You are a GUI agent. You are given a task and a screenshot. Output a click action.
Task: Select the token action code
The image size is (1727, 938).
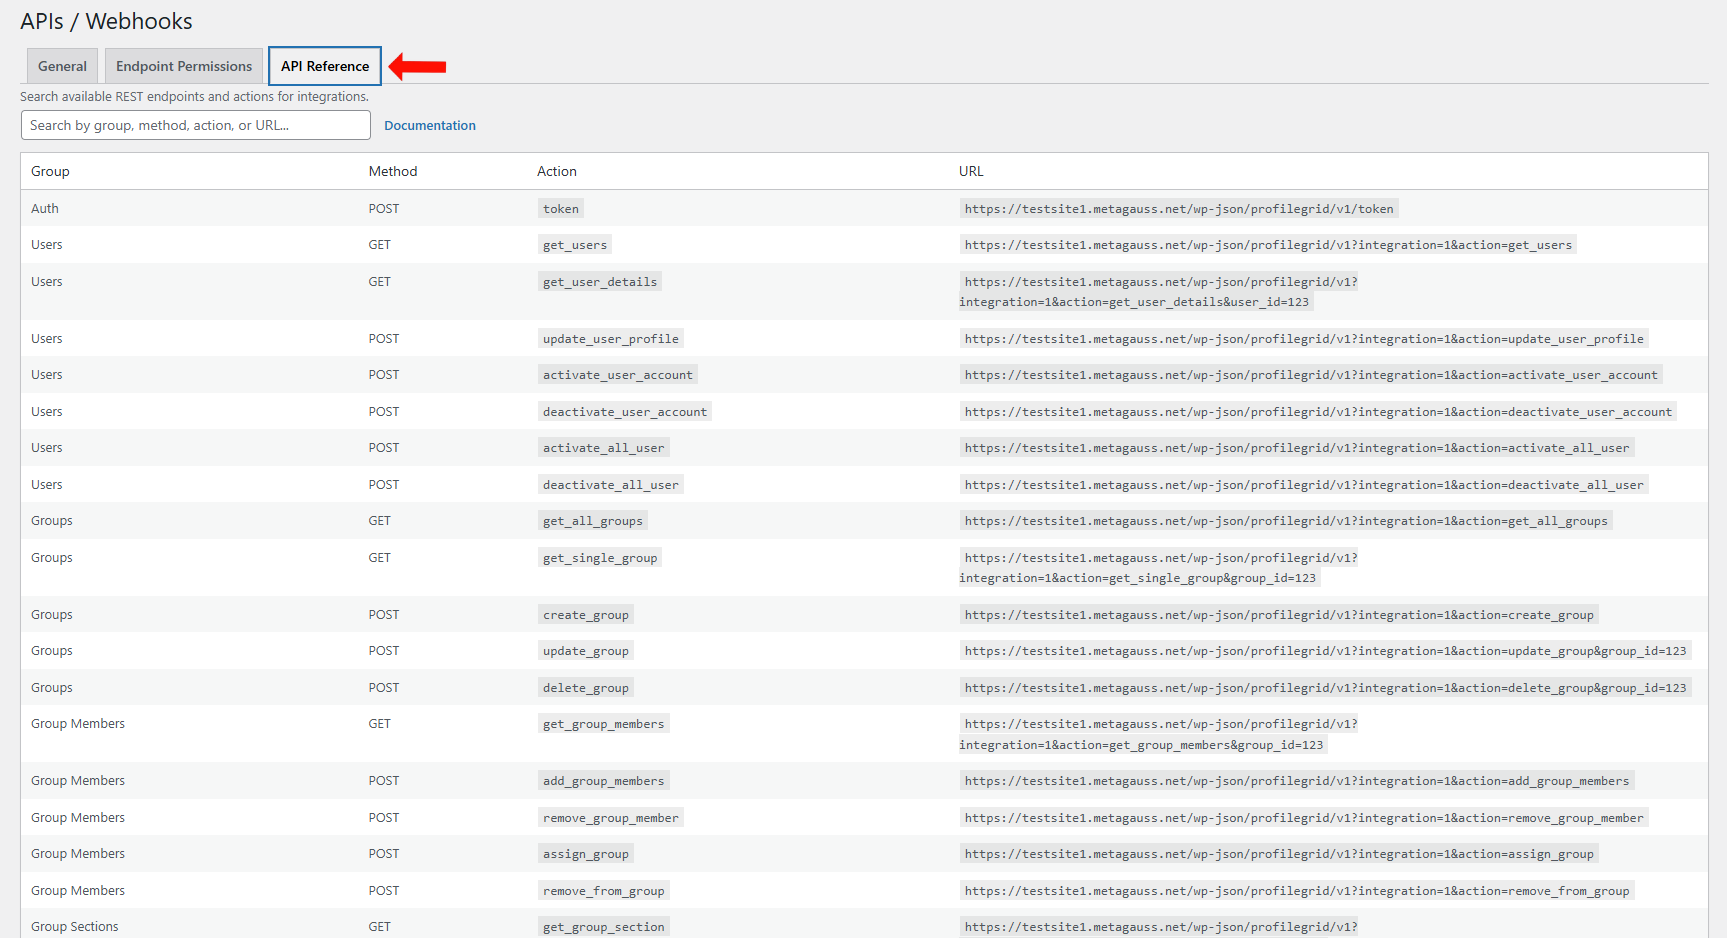(x=560, y=209)
